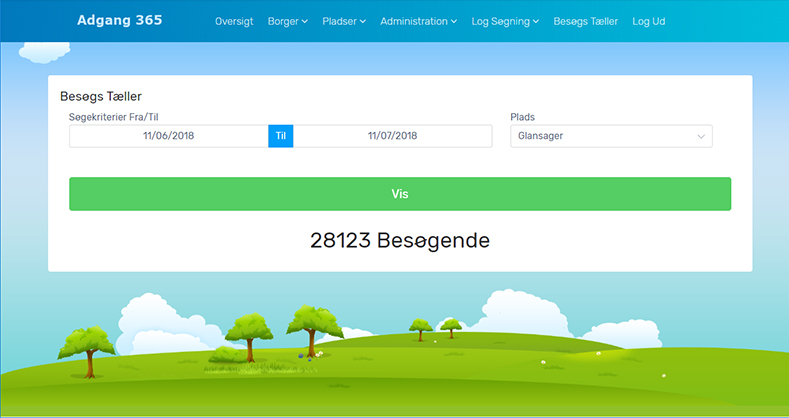Click Log Ud to sign out

tap(648, 21)
